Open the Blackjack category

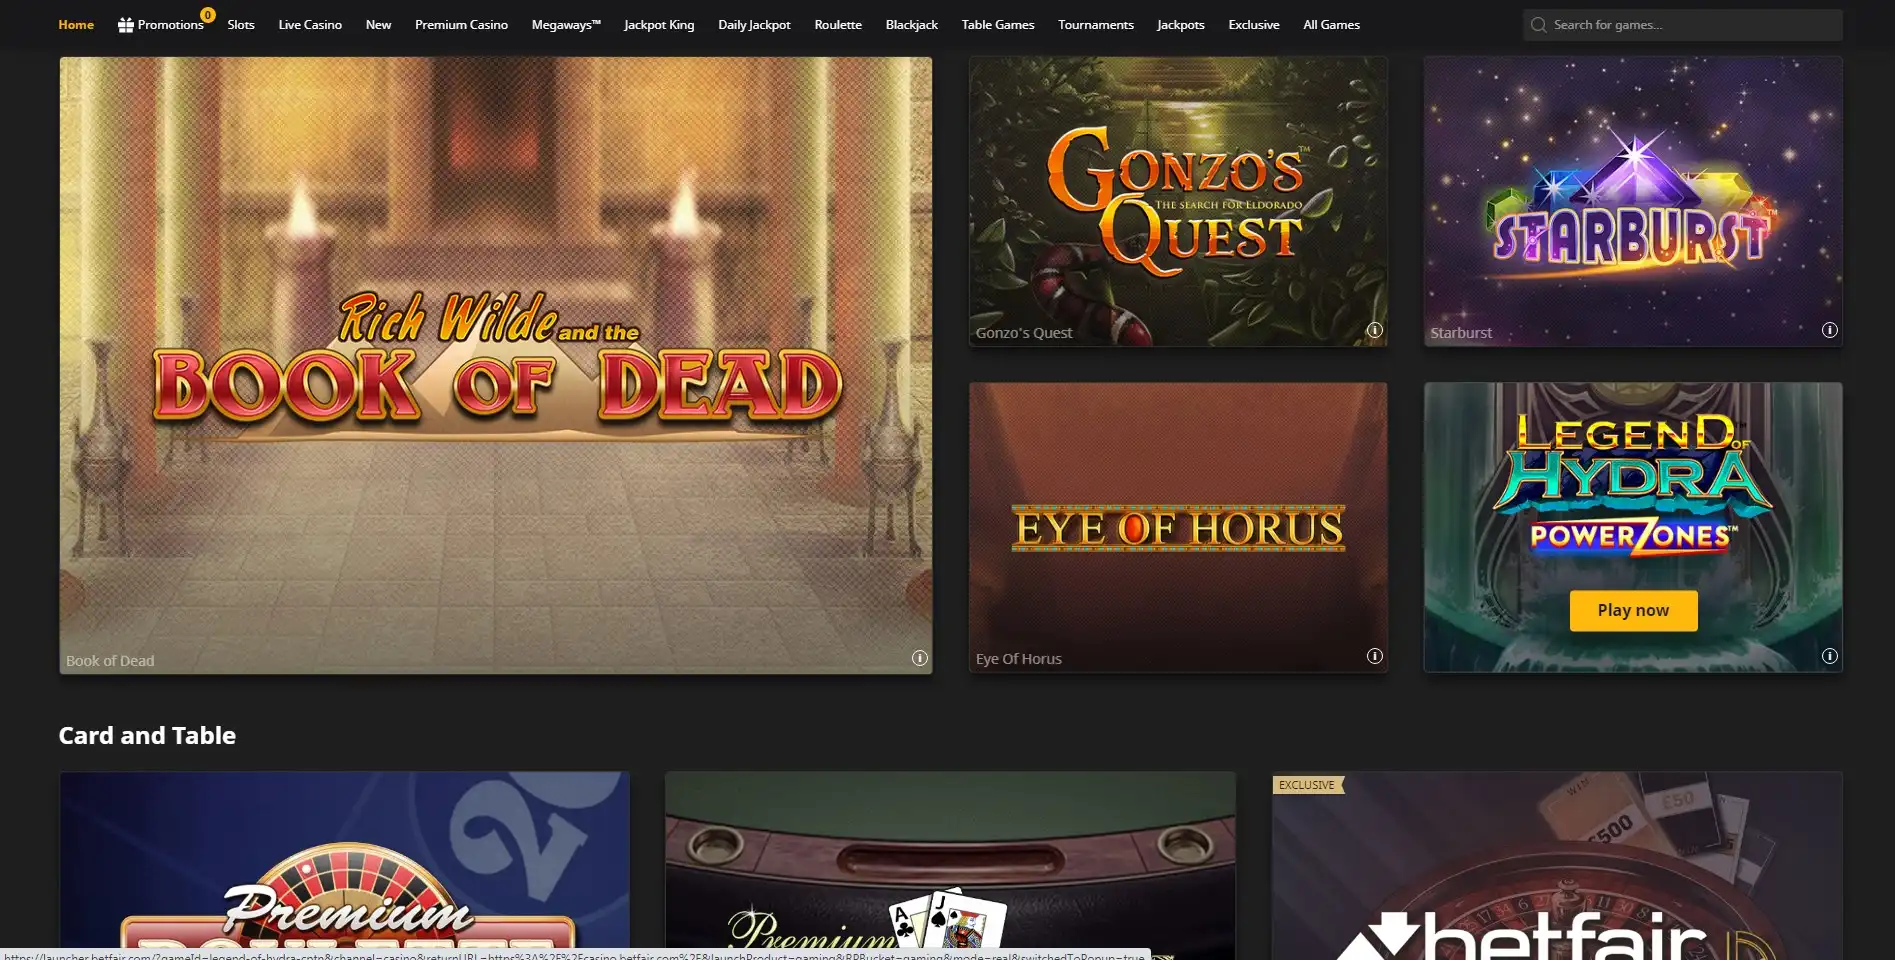click(x=911, y=24)
